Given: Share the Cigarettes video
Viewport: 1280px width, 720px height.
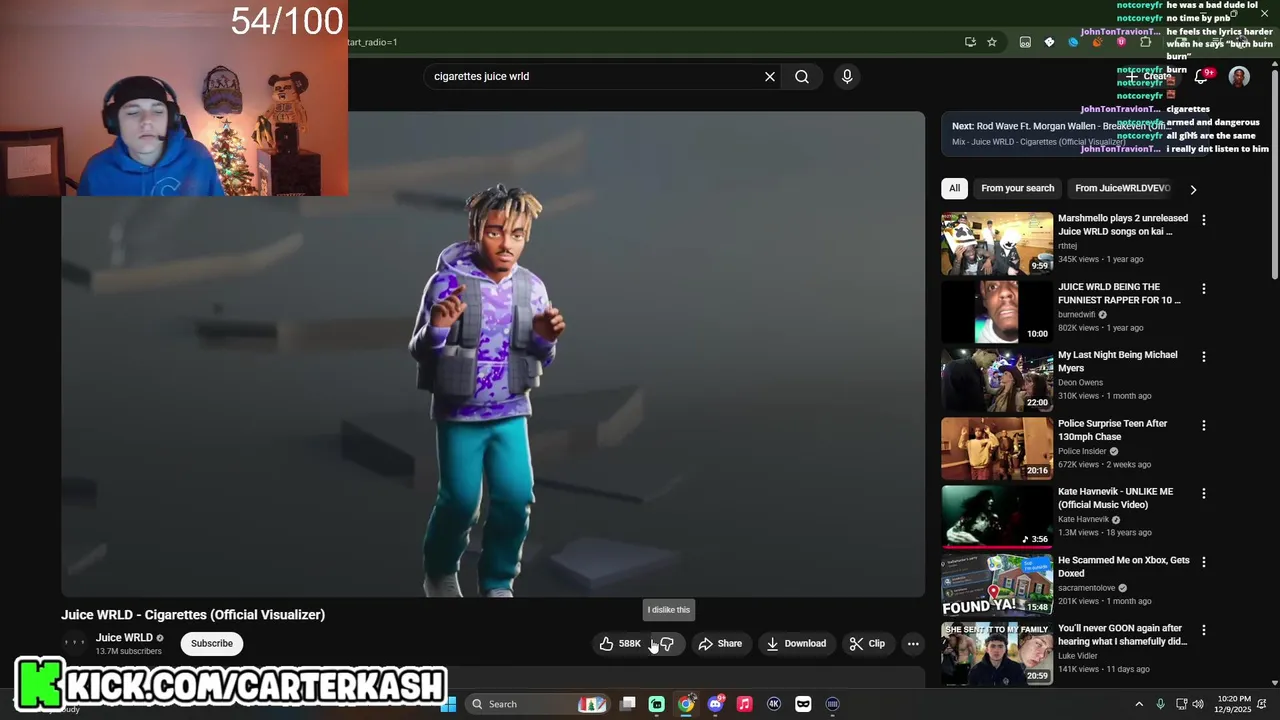Looking at the screenshot, I should coord(720,644).
